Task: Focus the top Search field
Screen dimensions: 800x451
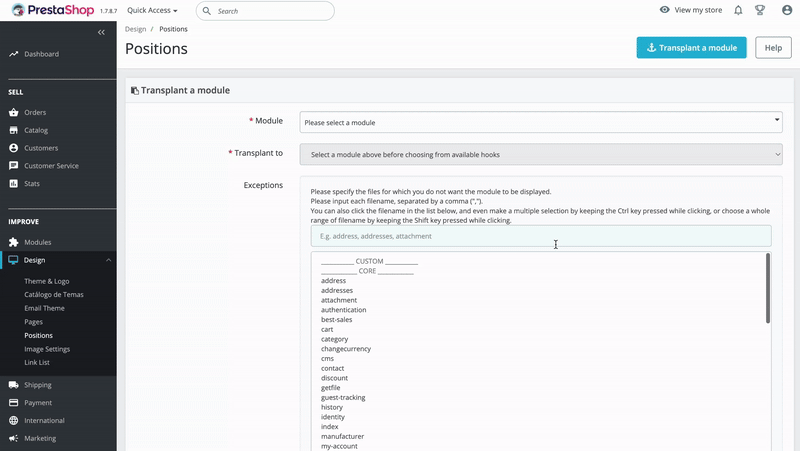Action: pyautogui.click(x=265, y=11)
